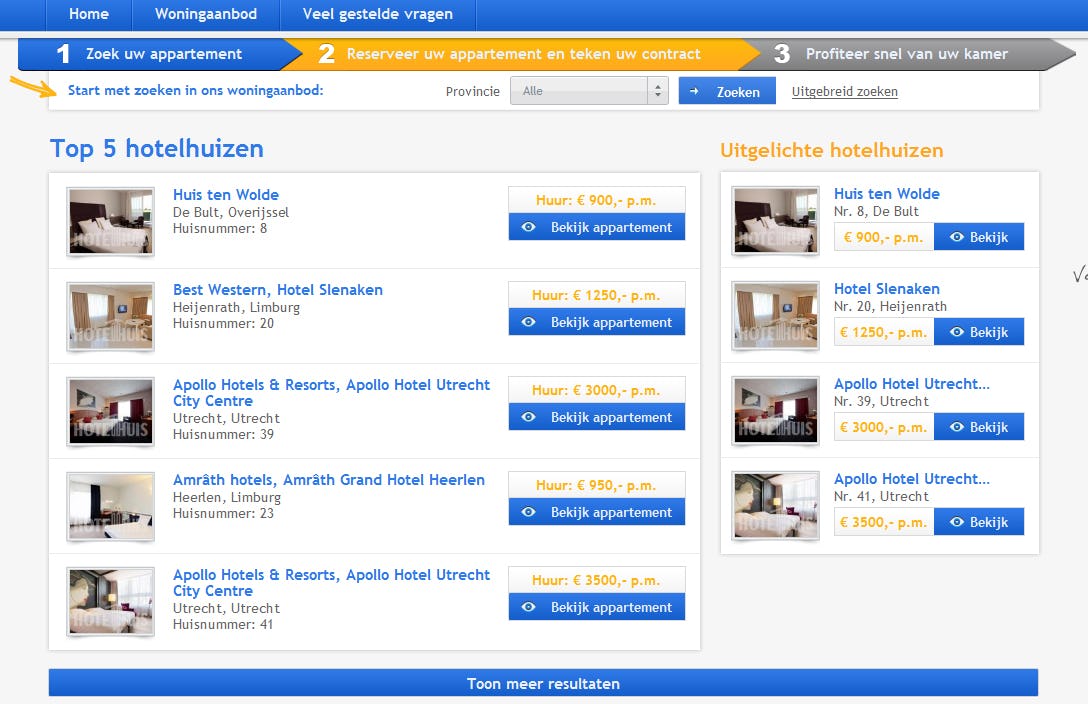Click featured Apollo Hotel Utrecht Nr. 41 thumbnail
Viewport: 1088px width, 704px height.
coord(776,506)
